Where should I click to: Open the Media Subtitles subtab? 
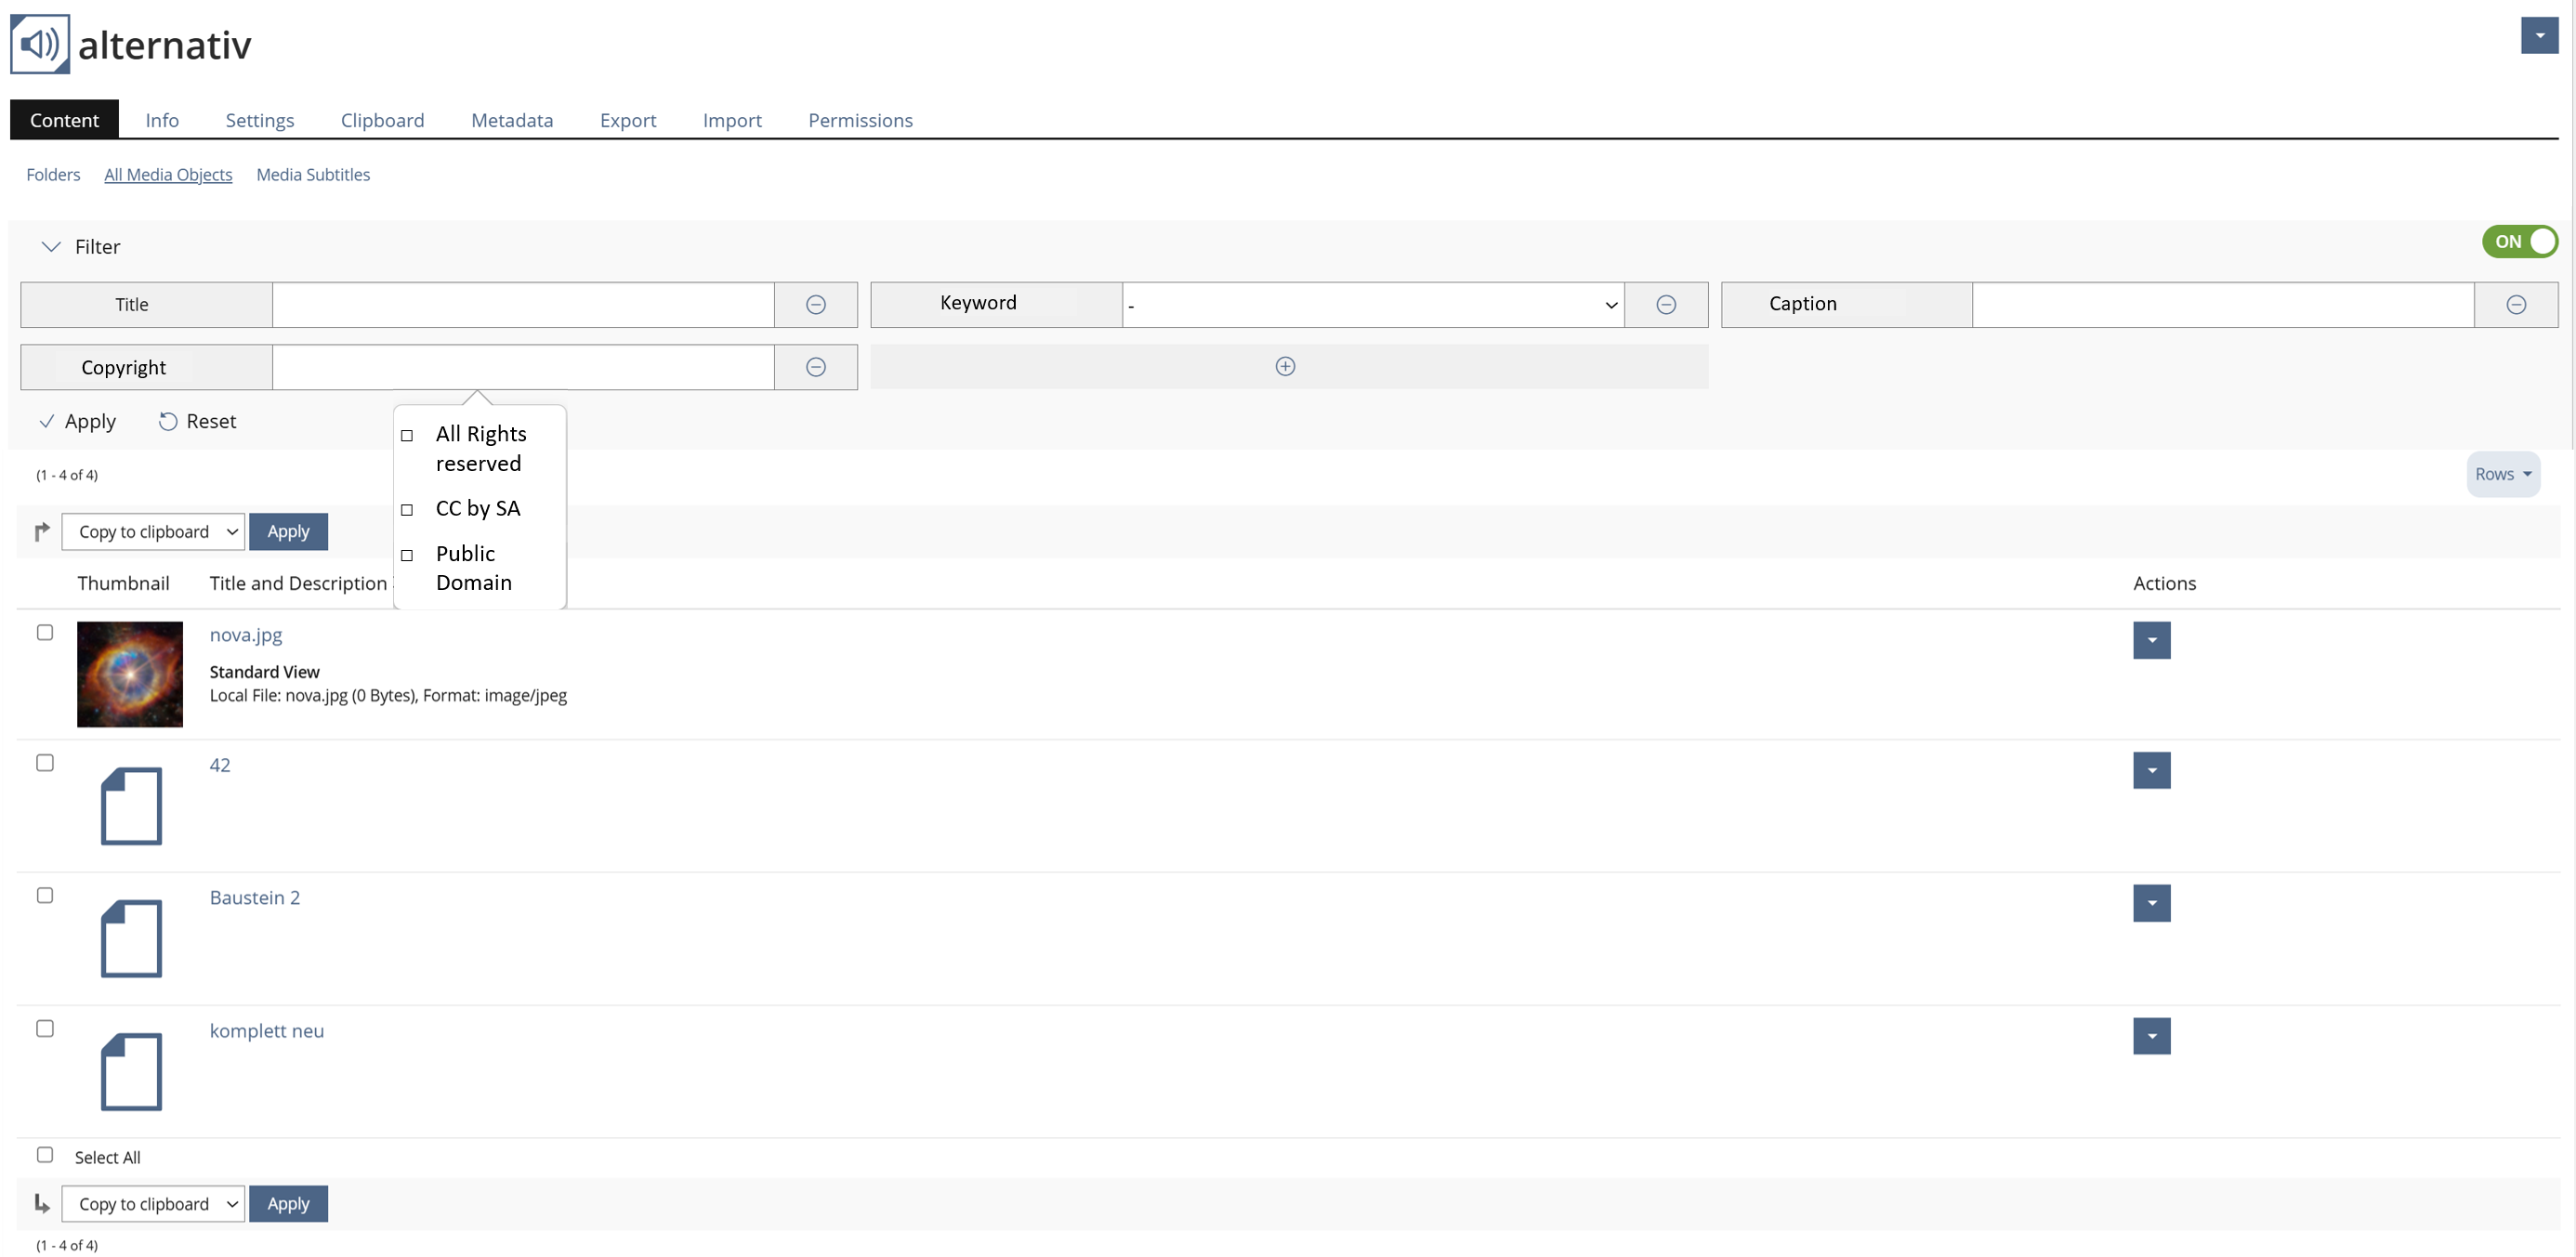(313, 175)
